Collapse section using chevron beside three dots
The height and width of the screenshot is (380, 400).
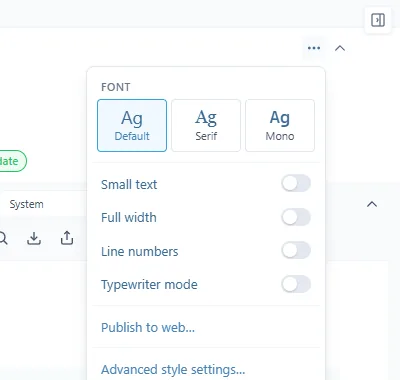pos(340,48)
